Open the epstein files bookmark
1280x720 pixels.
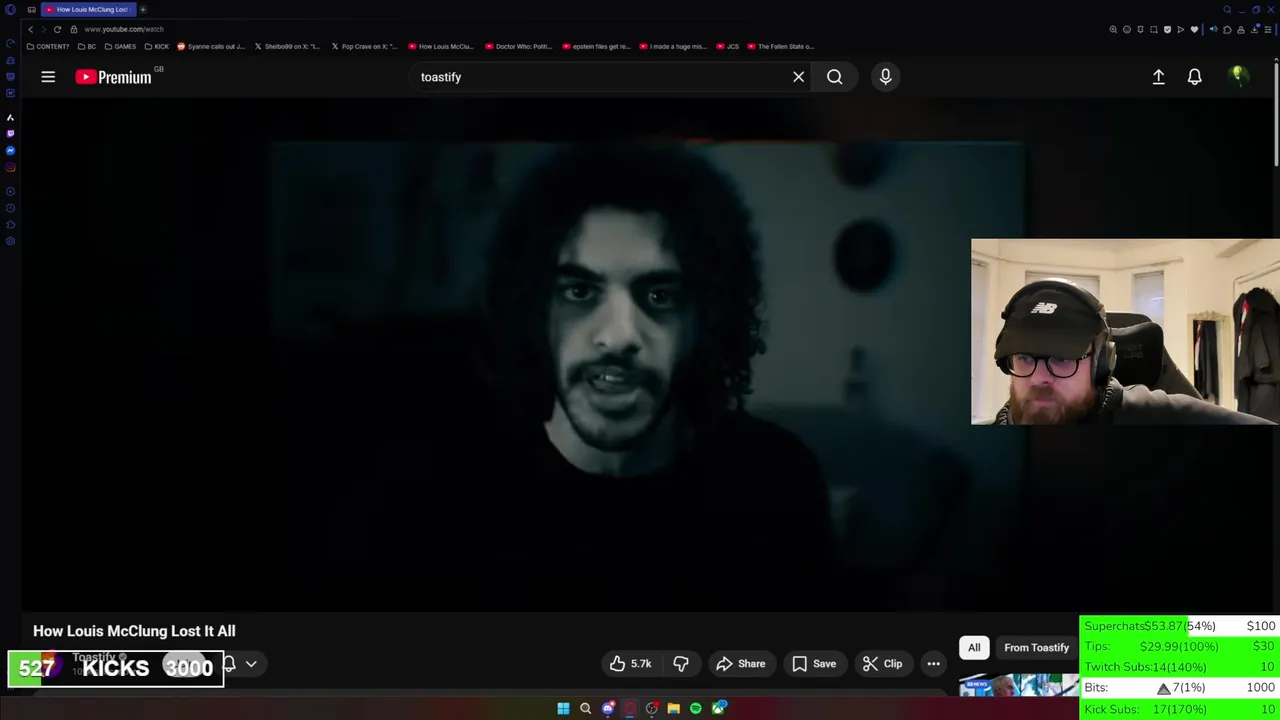tap(596, 46)
